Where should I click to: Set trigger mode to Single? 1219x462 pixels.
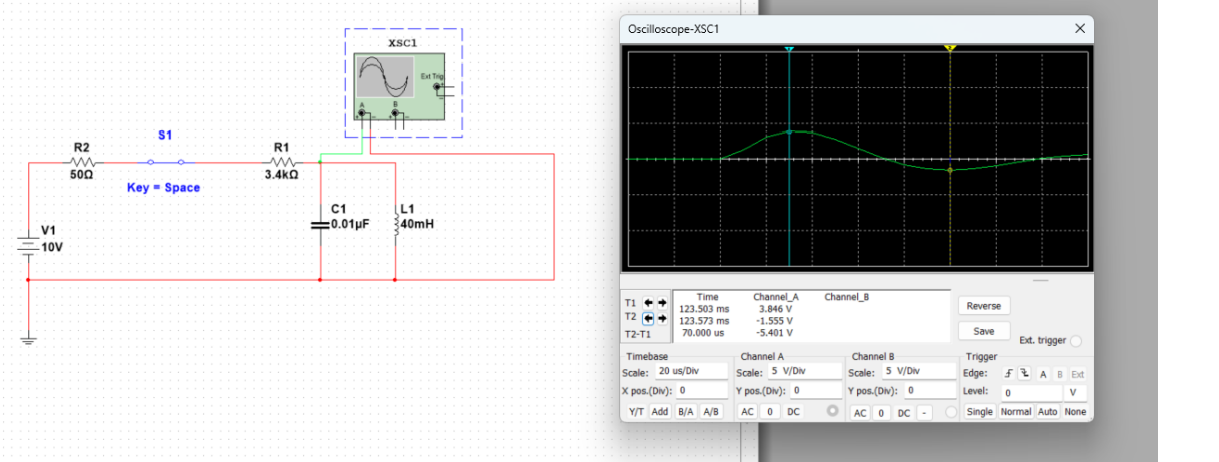pos(980,412)
